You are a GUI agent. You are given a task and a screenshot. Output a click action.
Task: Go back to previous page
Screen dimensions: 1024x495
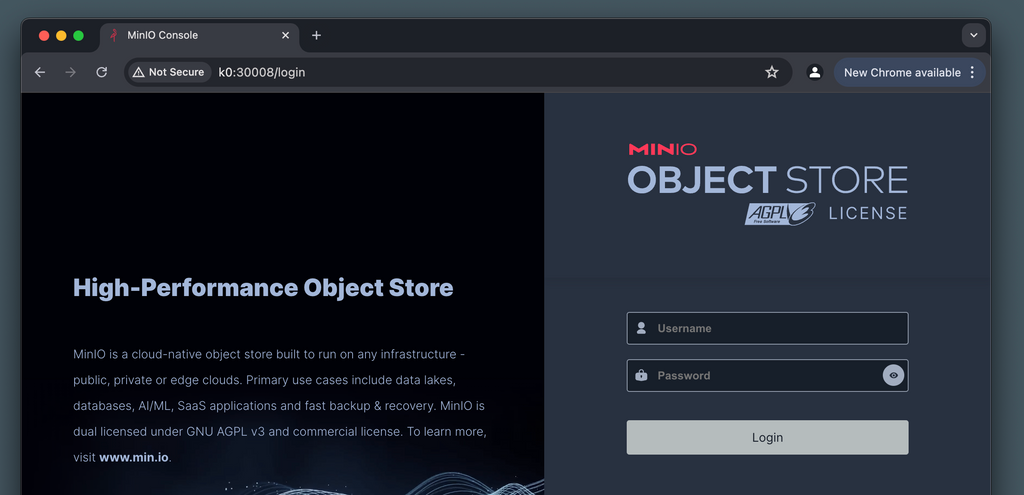pos(40,72)
